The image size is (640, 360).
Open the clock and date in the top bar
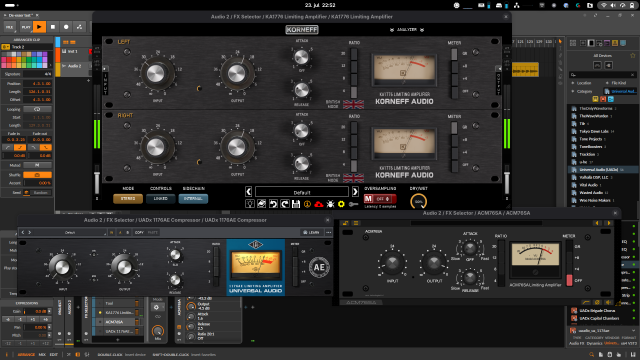tap(320, 5)
